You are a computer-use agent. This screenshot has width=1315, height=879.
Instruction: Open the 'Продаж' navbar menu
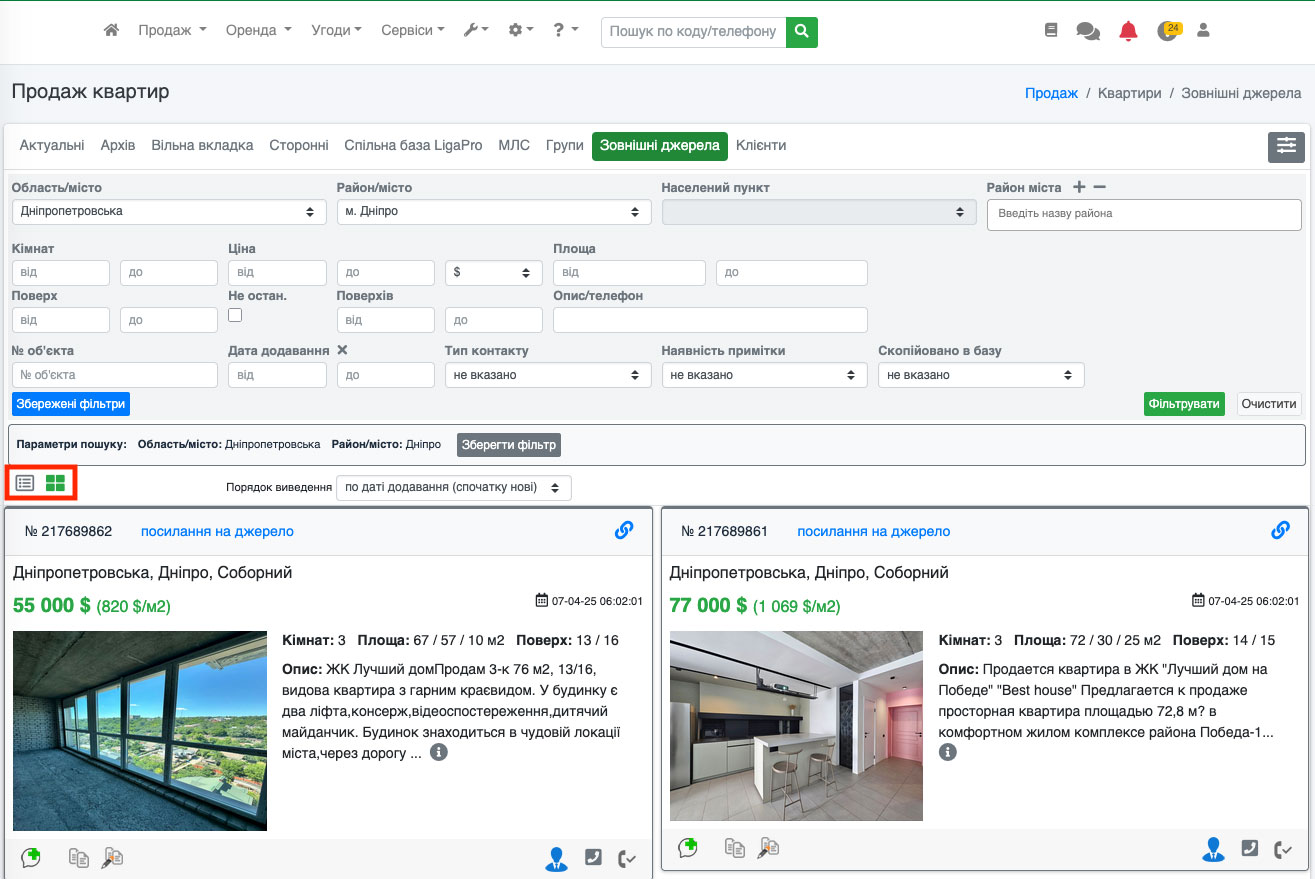pyautogui.click(x=172, y=31)
